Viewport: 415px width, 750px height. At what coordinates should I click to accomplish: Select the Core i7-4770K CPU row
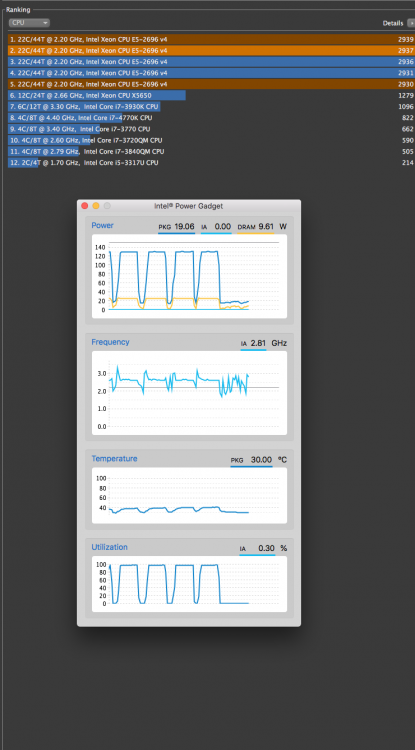point(211,118)
